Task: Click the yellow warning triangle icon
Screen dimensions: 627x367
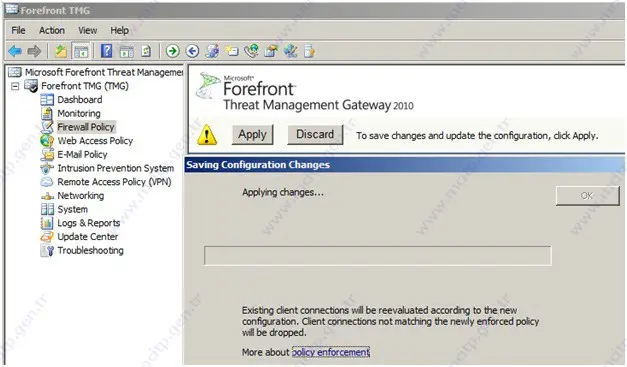Action: click(207, 135)
